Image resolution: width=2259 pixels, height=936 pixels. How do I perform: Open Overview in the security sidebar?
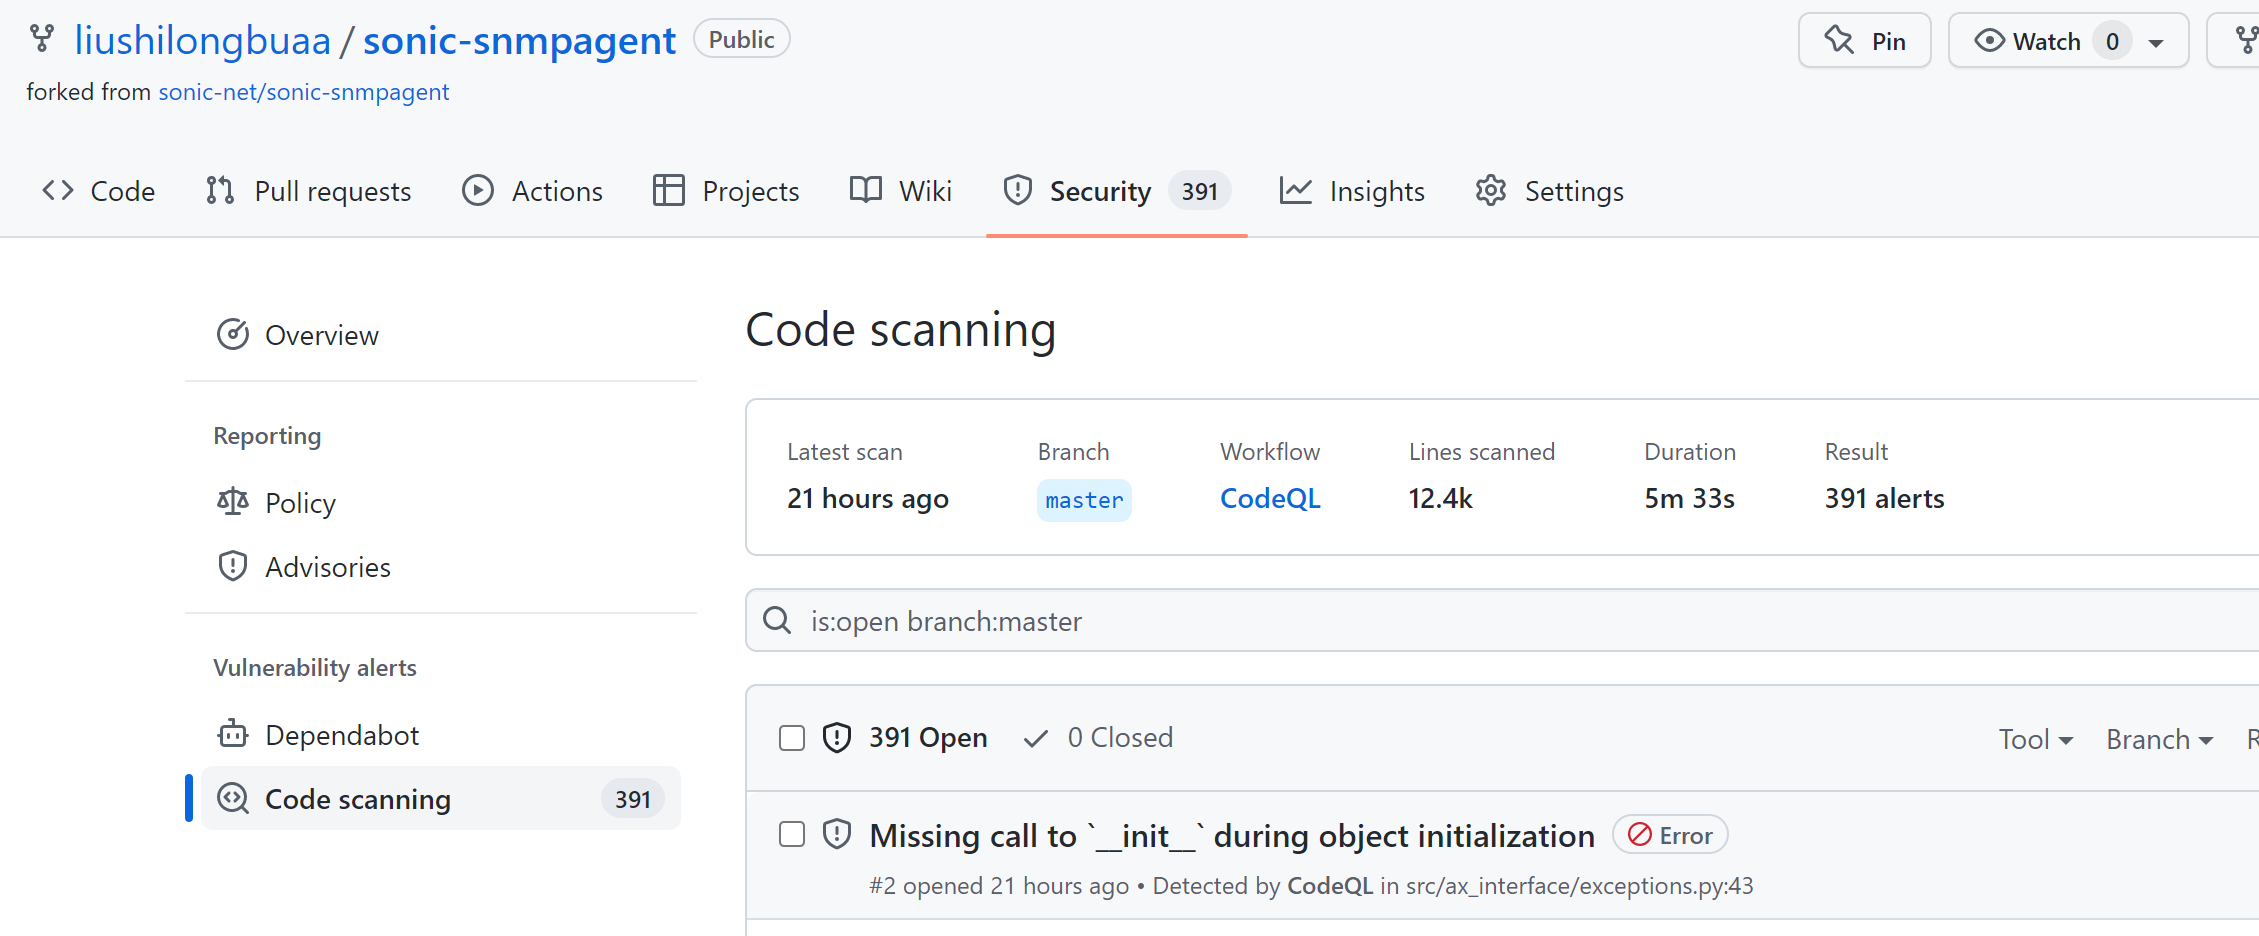[x=441, y=334]
